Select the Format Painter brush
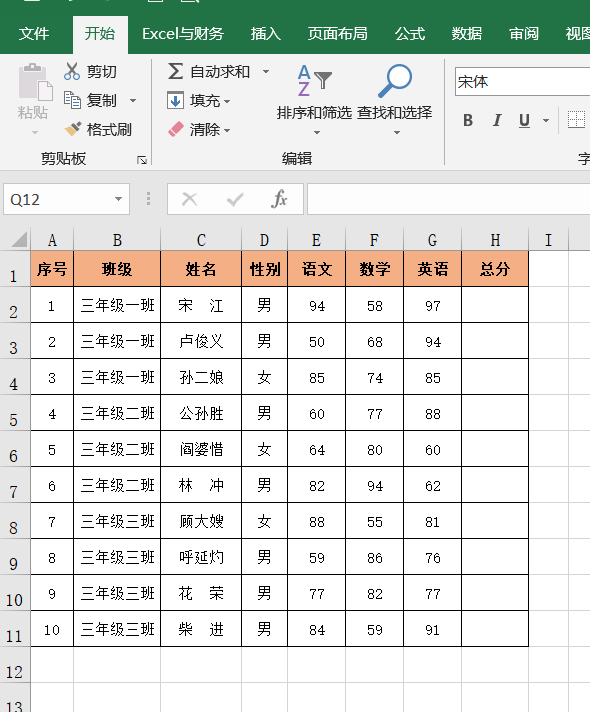The width and height of the screenshot is (590, 712). [x=73, y=129]
